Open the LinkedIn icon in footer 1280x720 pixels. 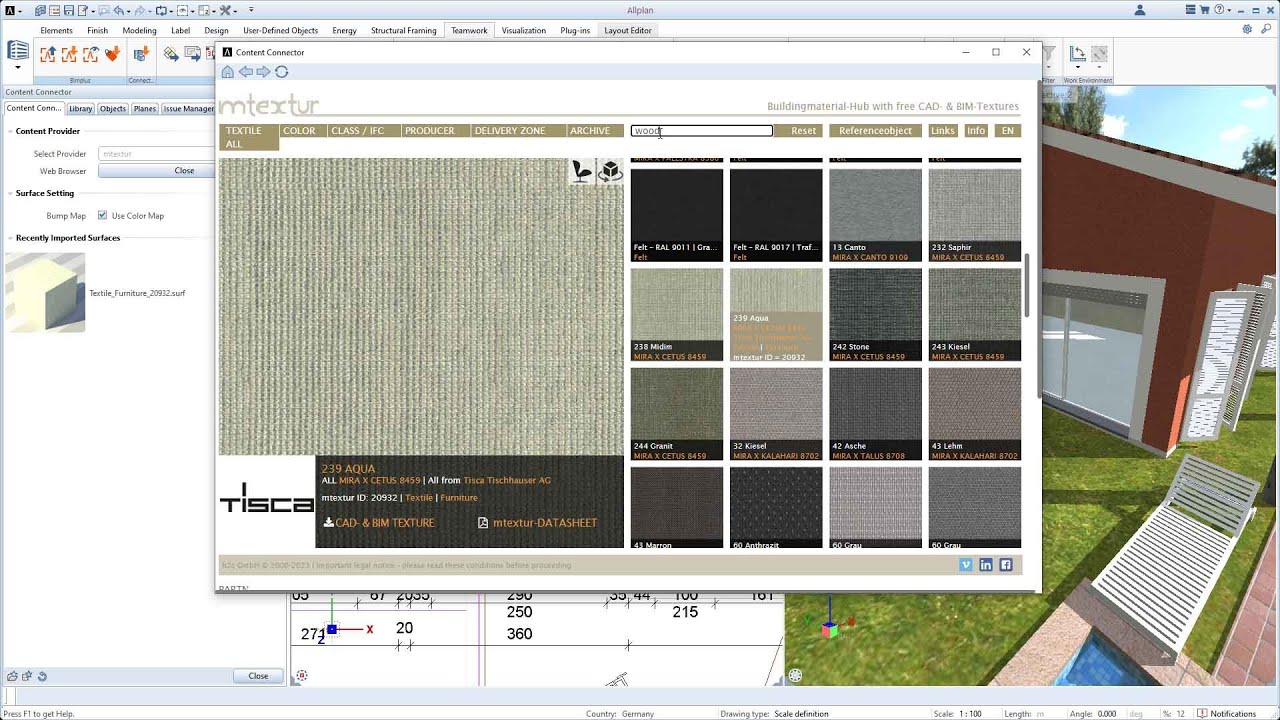tap(986, 565)
